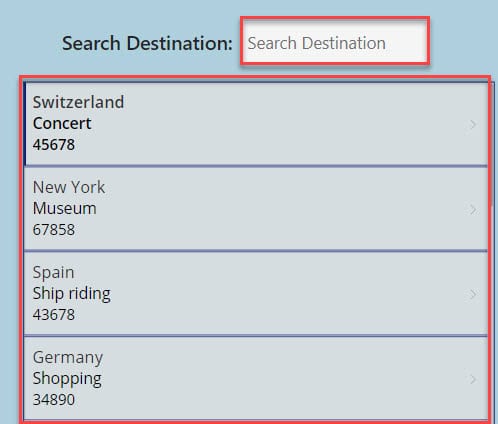498x424 pixels.
Task: Select the Switzerland destination title
Action: point(78,102)
